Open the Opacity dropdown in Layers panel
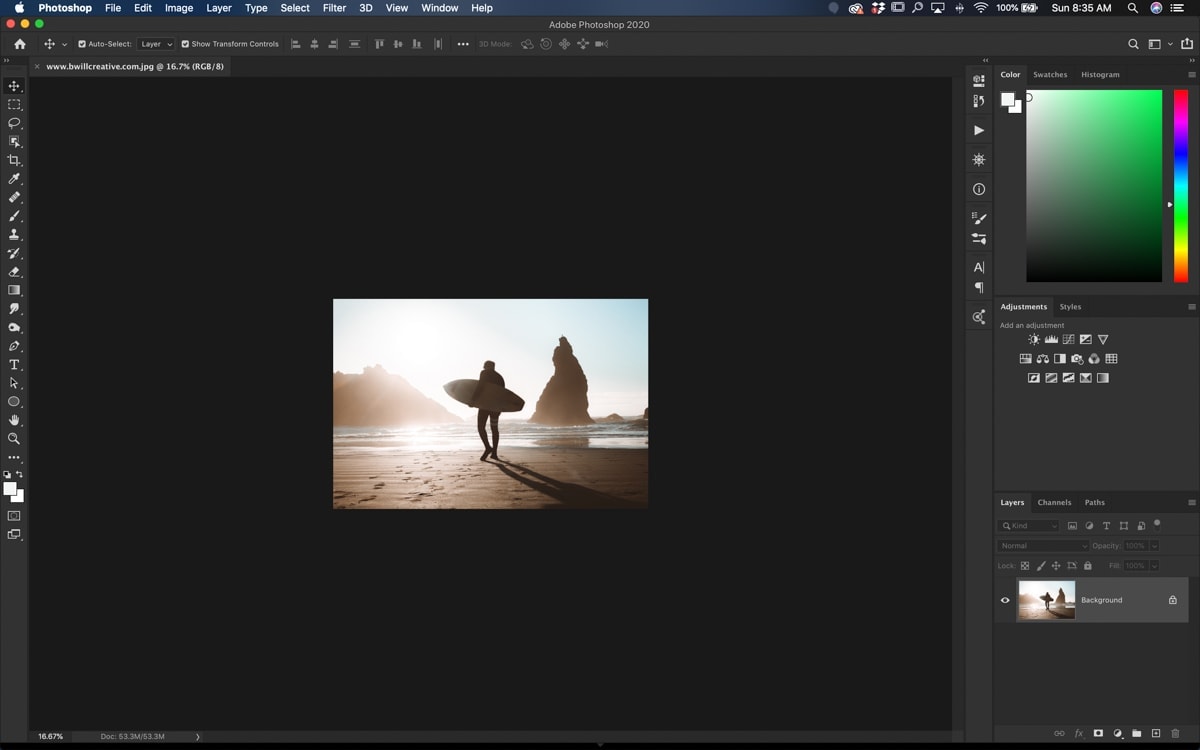Viewport: 1200px width, 750px height. pyautogui.click(x=1154, y=545)
